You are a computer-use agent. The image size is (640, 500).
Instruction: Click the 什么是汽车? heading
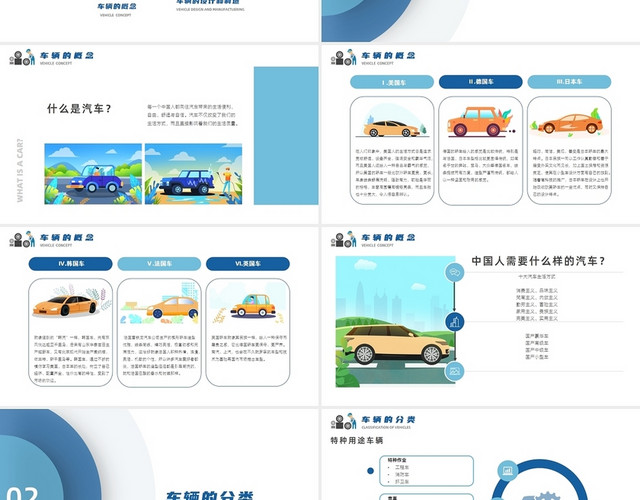79,109
